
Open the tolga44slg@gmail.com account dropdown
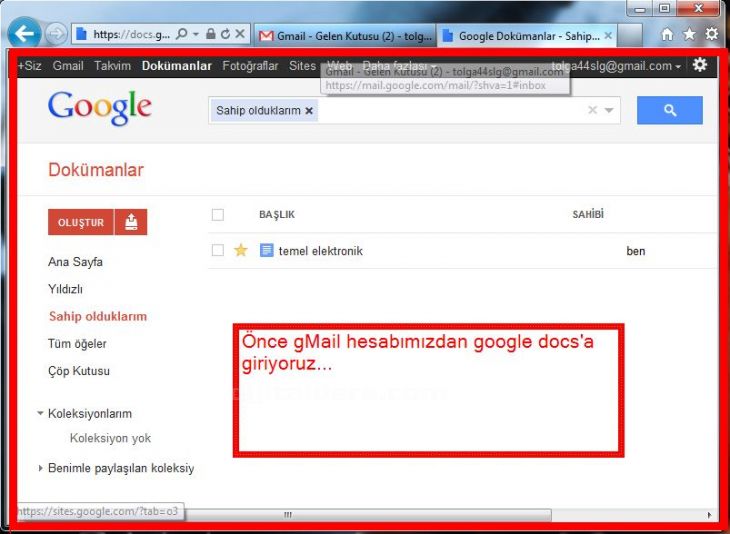click(x=615, y=66)
